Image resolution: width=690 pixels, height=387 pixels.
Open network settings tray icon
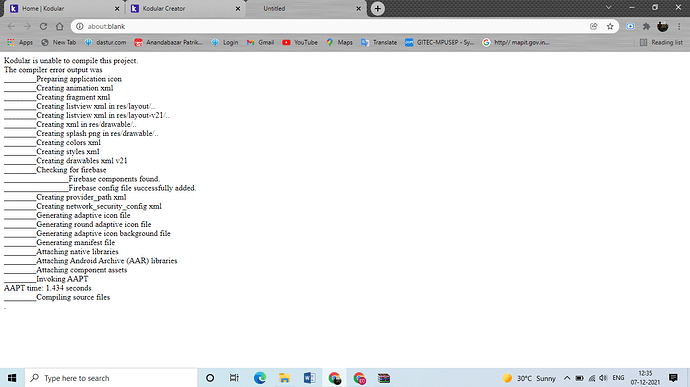pyautogui.click(x=592, y=378)
